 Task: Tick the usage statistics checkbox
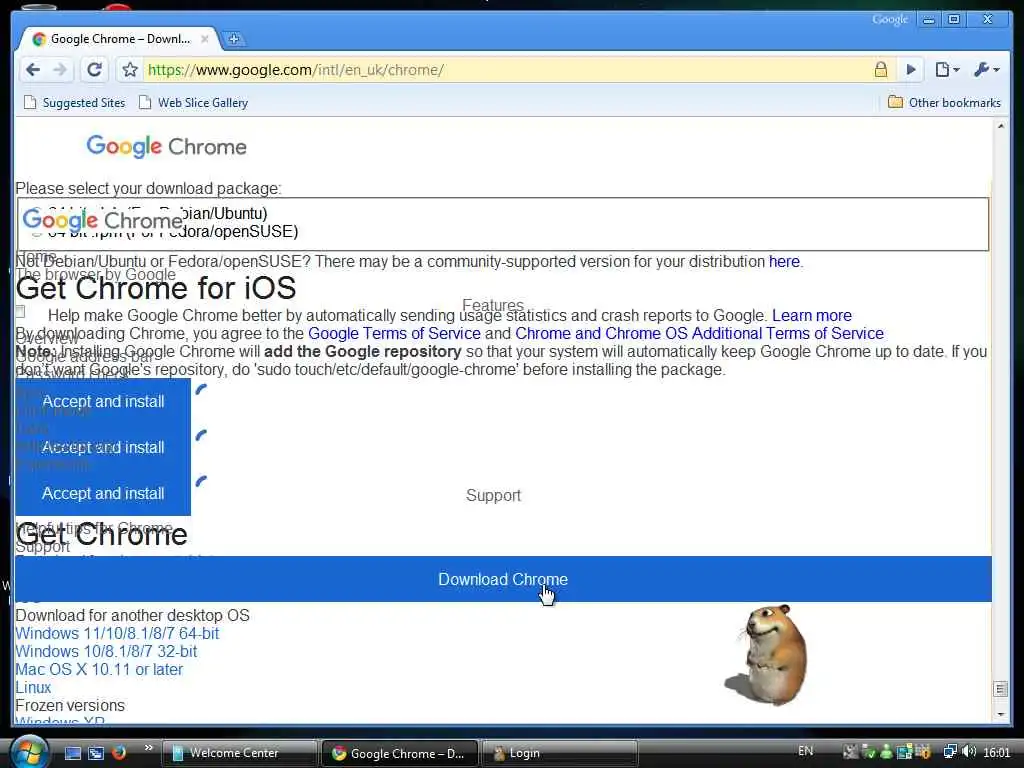tap(20, 312)
